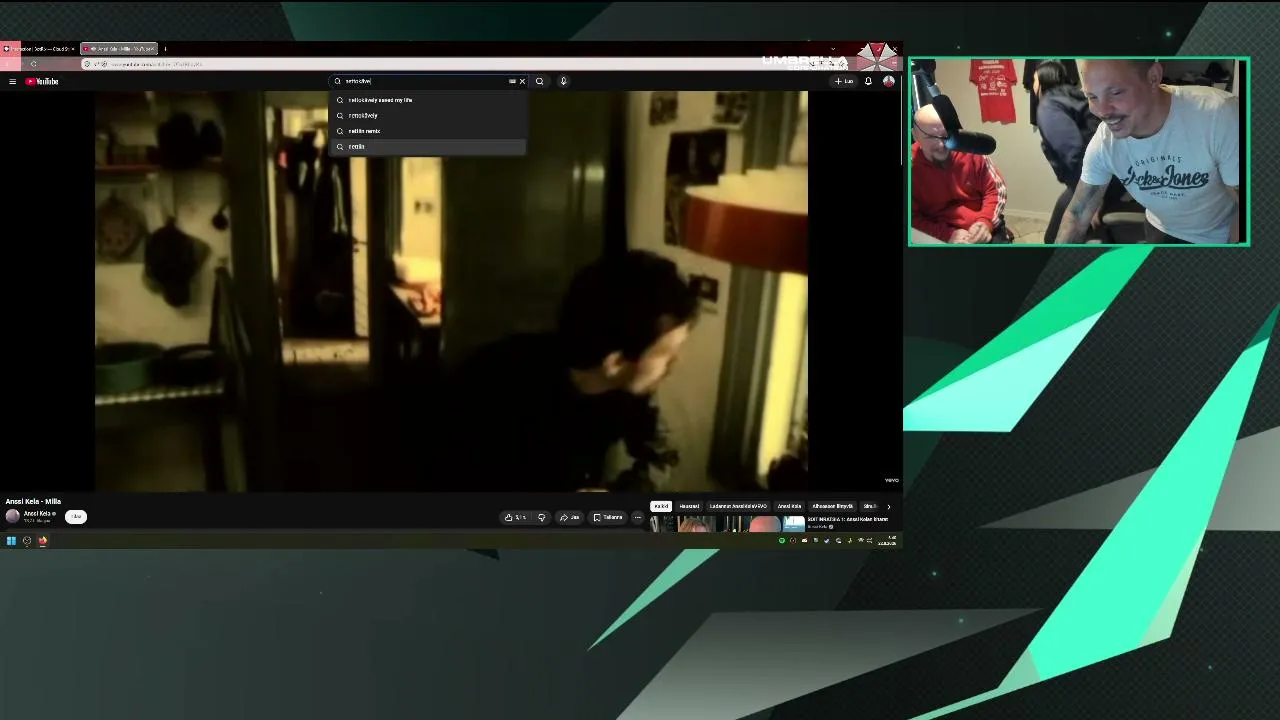Open the taskbar clock and date
1280x720 pixels.
887,541
